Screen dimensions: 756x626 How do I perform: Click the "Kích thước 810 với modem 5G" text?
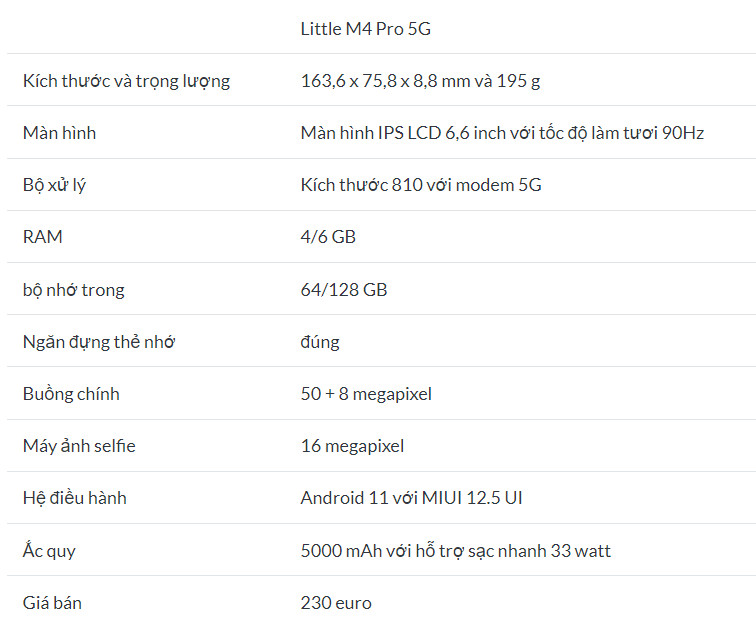pyautogui.click(x=421, y=185)
